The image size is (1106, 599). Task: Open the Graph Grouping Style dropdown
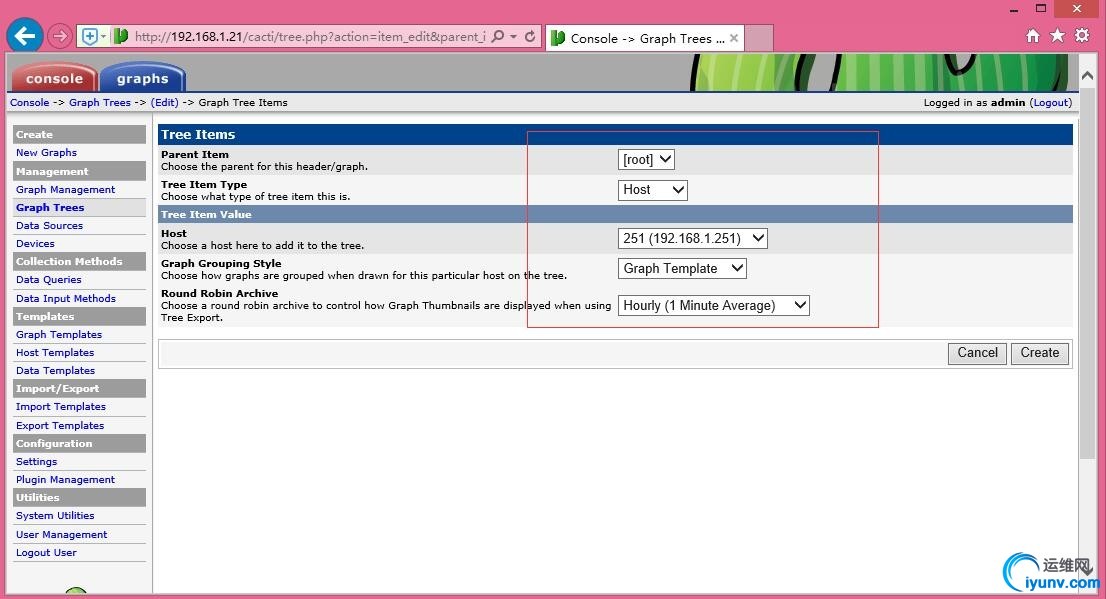point(682,269)
